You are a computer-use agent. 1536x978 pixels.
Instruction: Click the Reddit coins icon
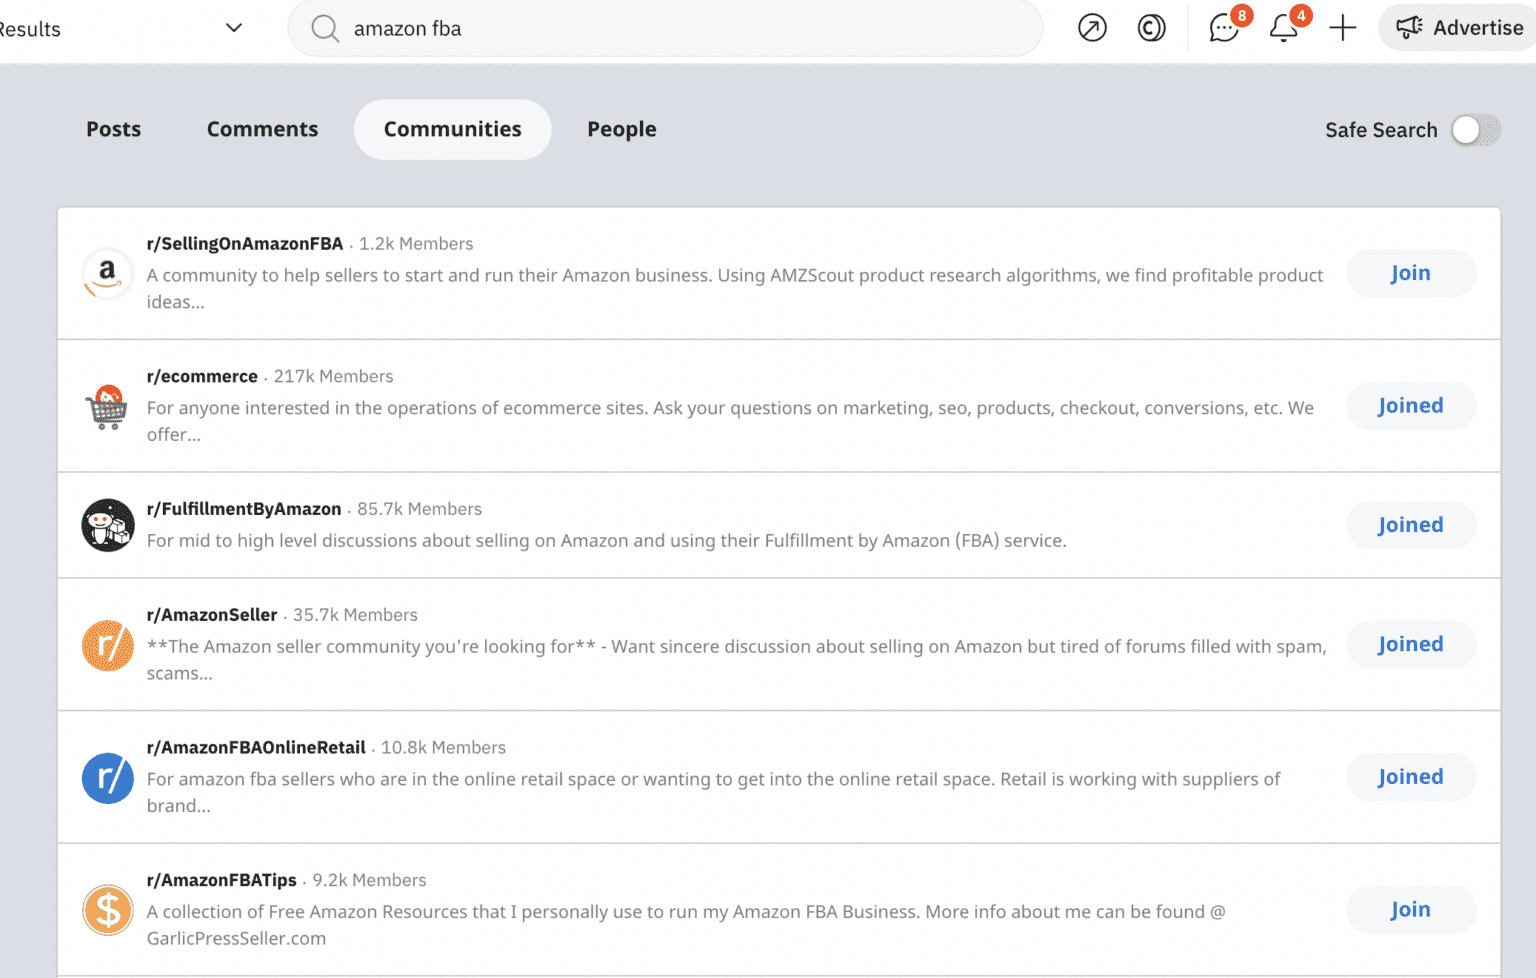1151,28
